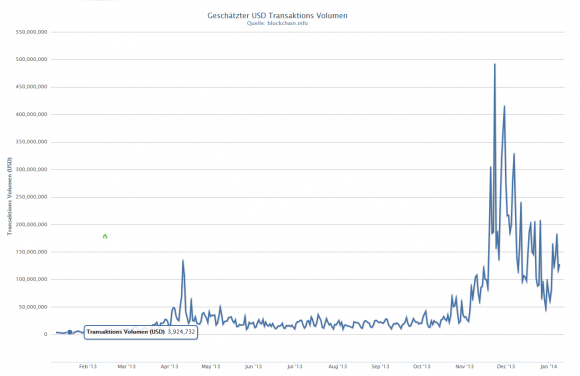Click the Apr '13 x-axis label

[x=169, y=366]
